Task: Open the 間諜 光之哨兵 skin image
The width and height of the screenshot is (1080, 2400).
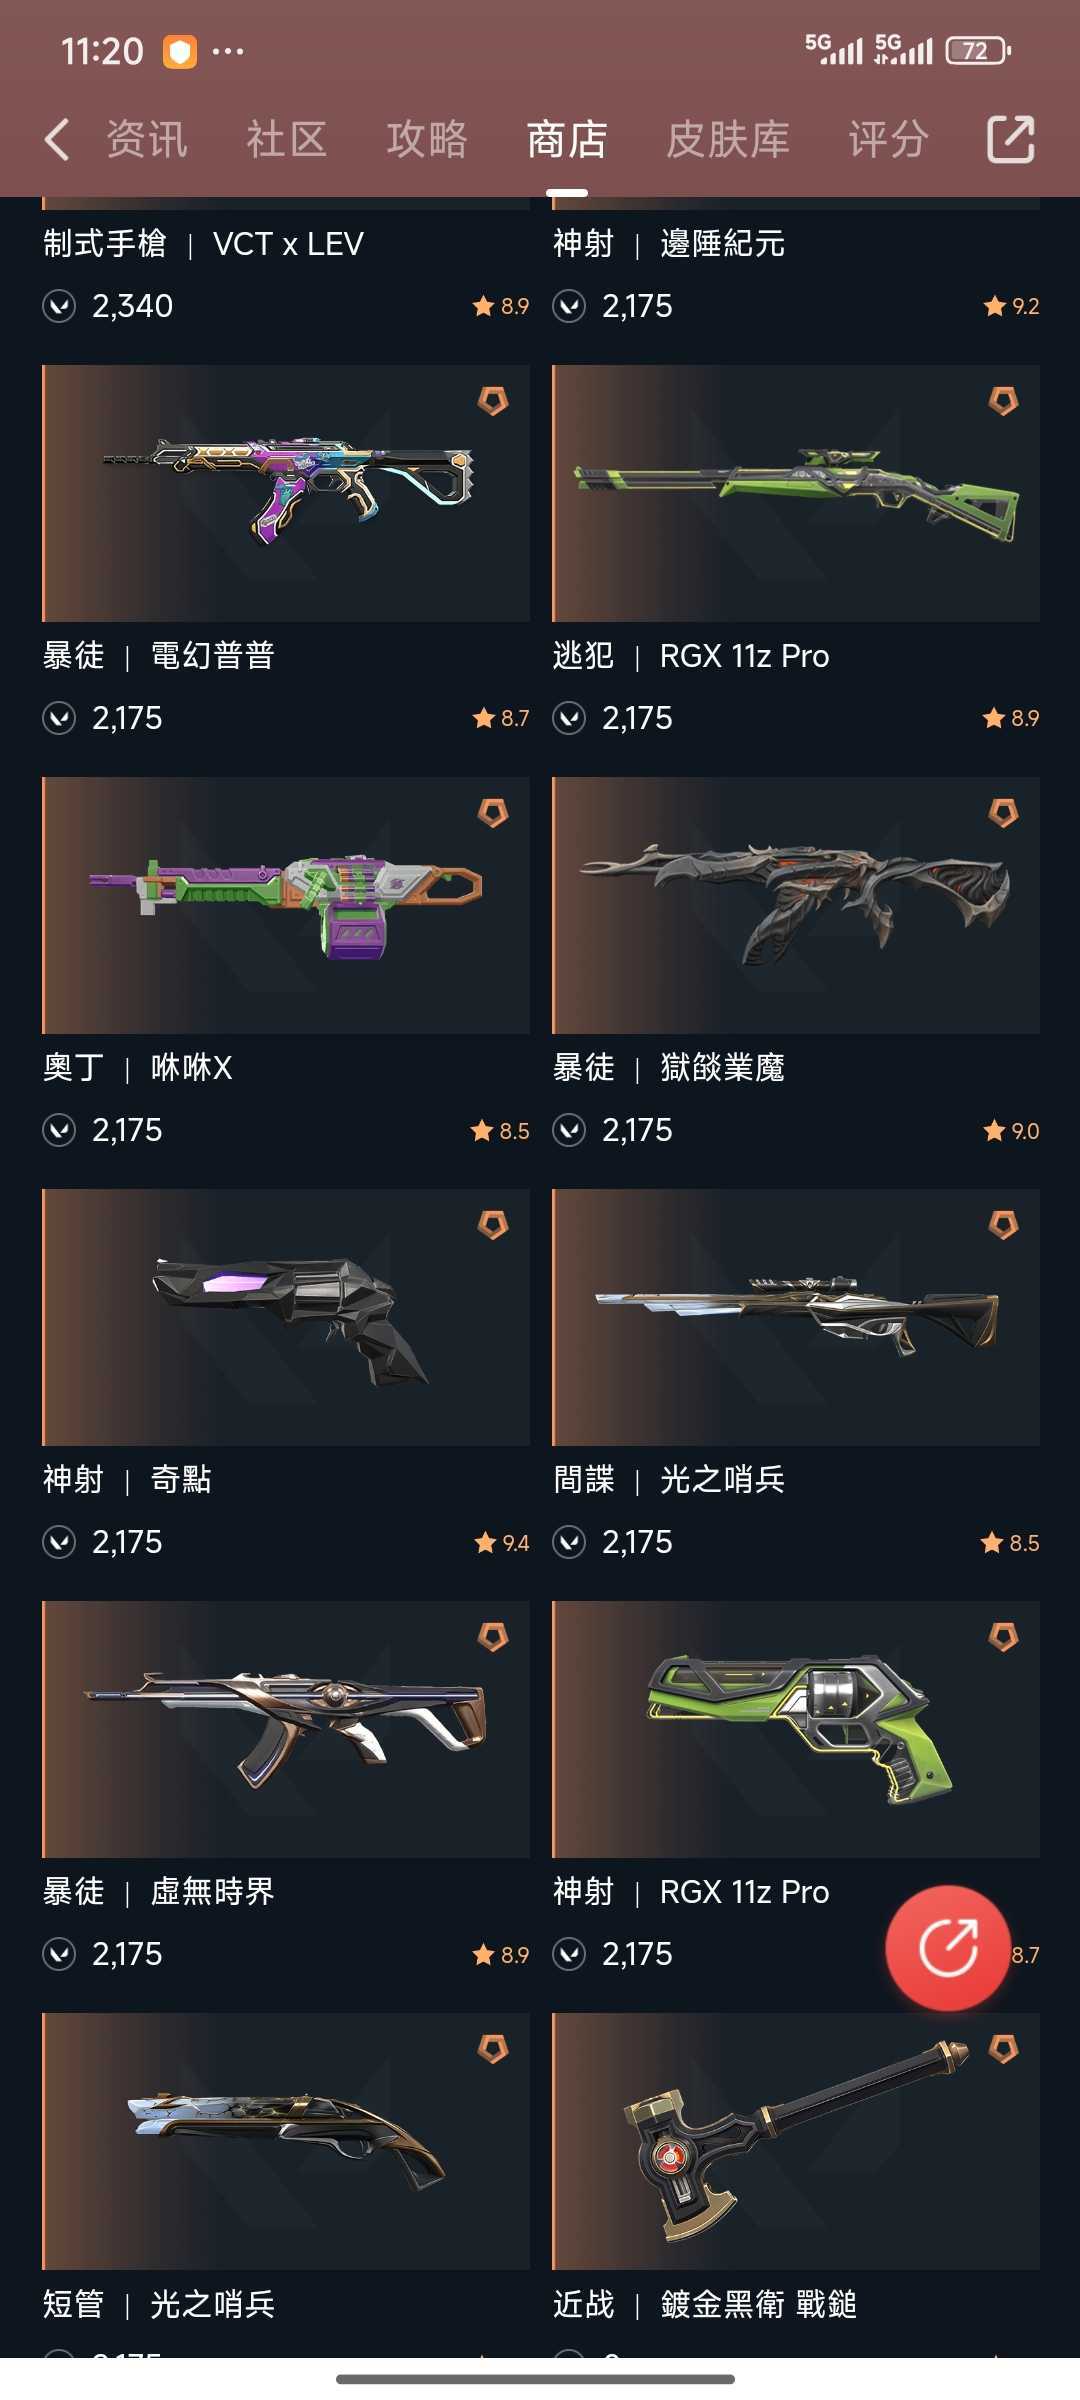Action: click(x=796, y=1317)
